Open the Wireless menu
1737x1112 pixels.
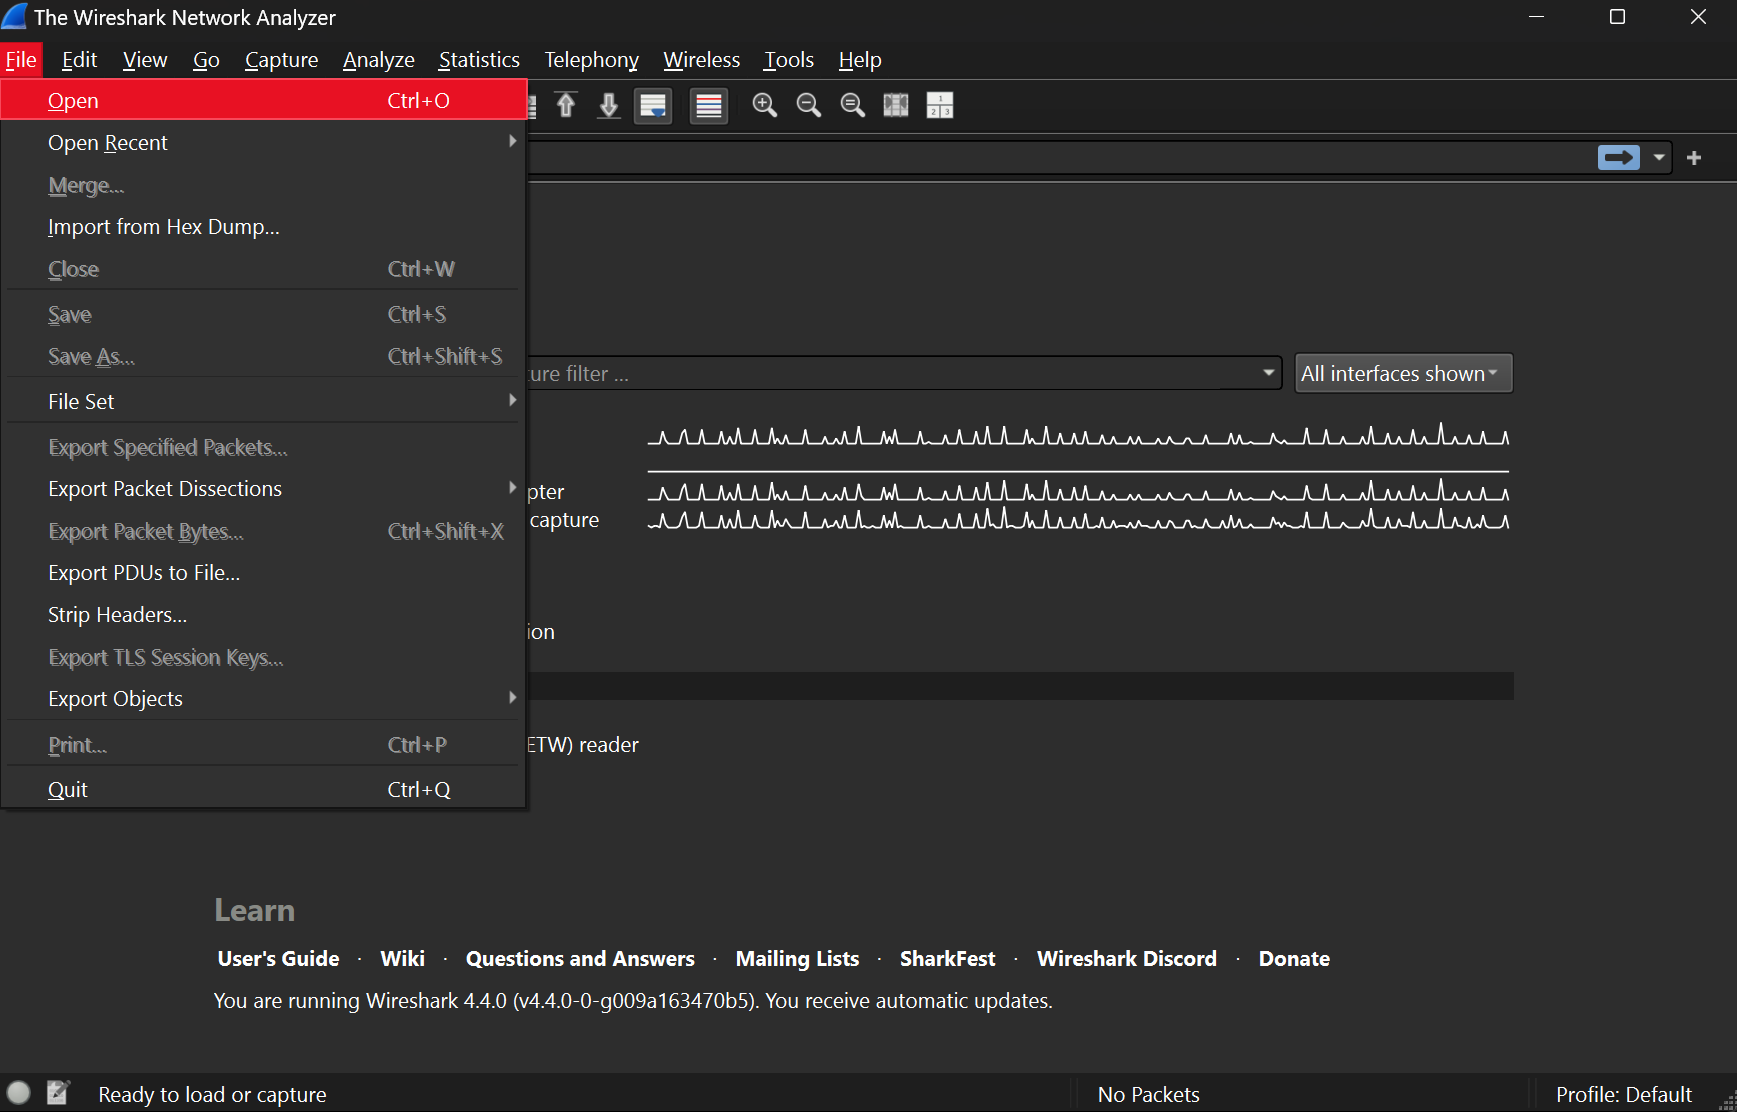[x=701, y=60]
